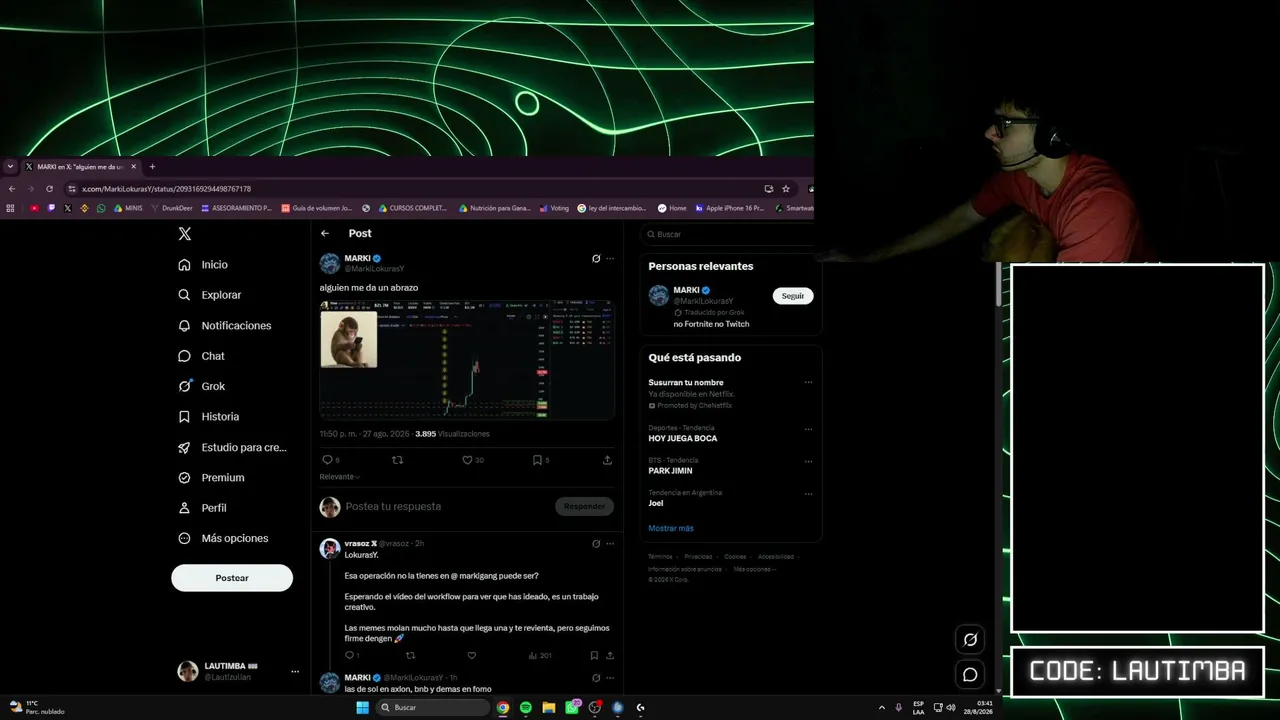This screenshot has height=720, width=1280.
Task: Open more options for 'Susurran tu nombre' ad
Action: [x=808, y=382]
